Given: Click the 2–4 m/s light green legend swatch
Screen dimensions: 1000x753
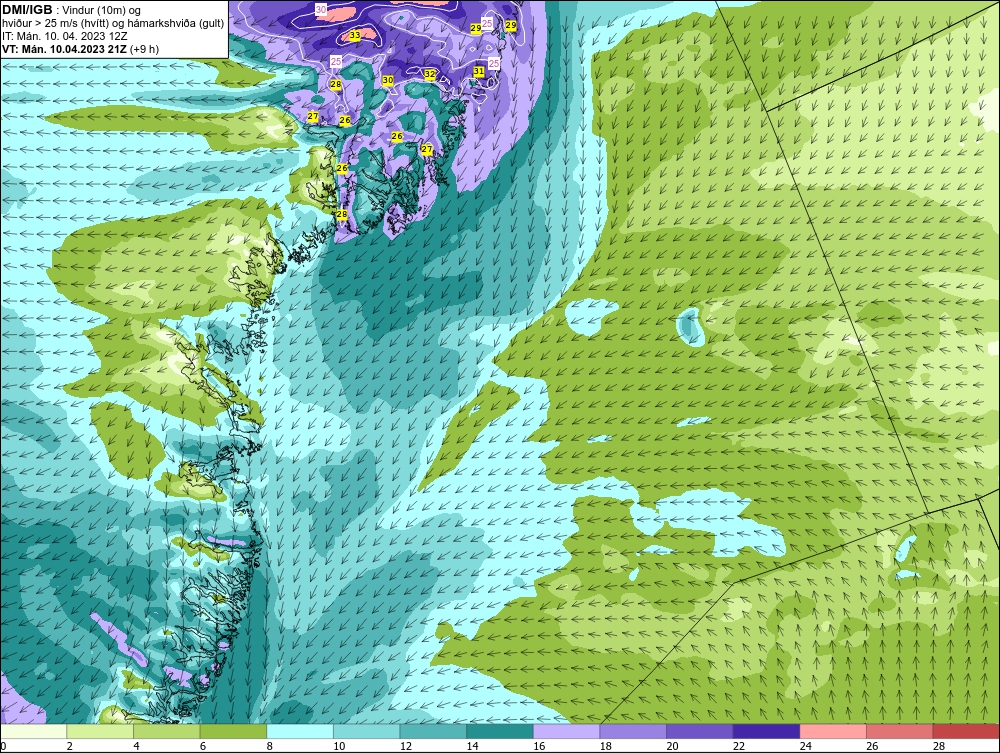Looking at the screenshot, I should pyautogui.click(x=100, y=732).
